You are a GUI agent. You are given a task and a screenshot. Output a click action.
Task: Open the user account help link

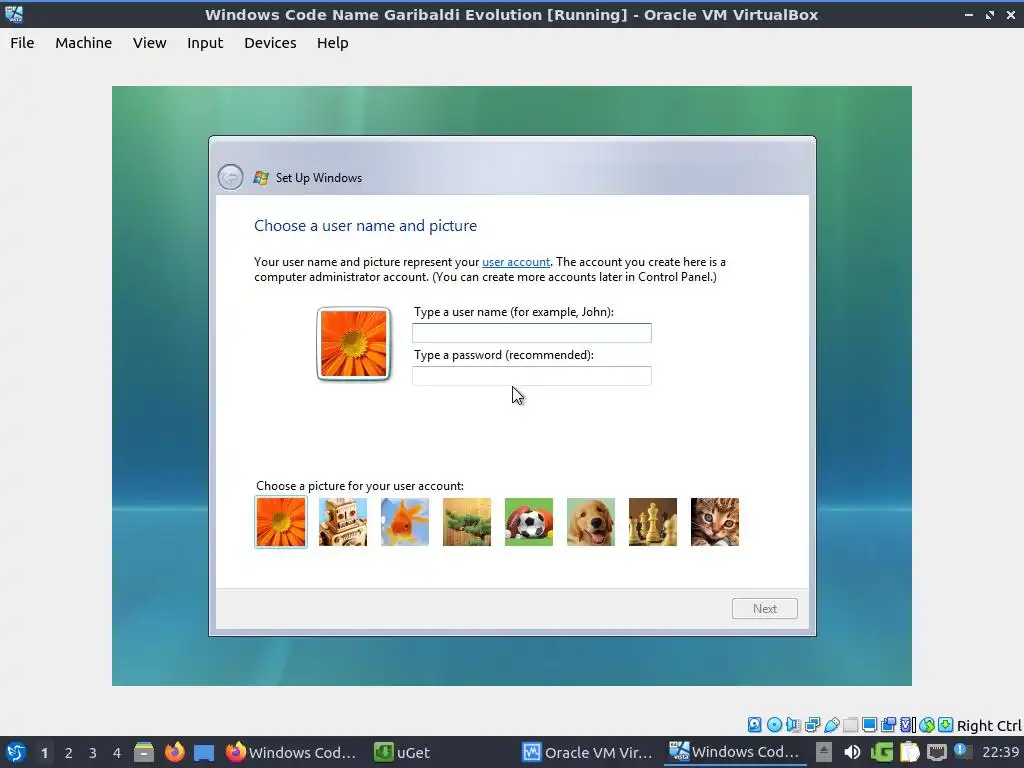coord(516,262)
